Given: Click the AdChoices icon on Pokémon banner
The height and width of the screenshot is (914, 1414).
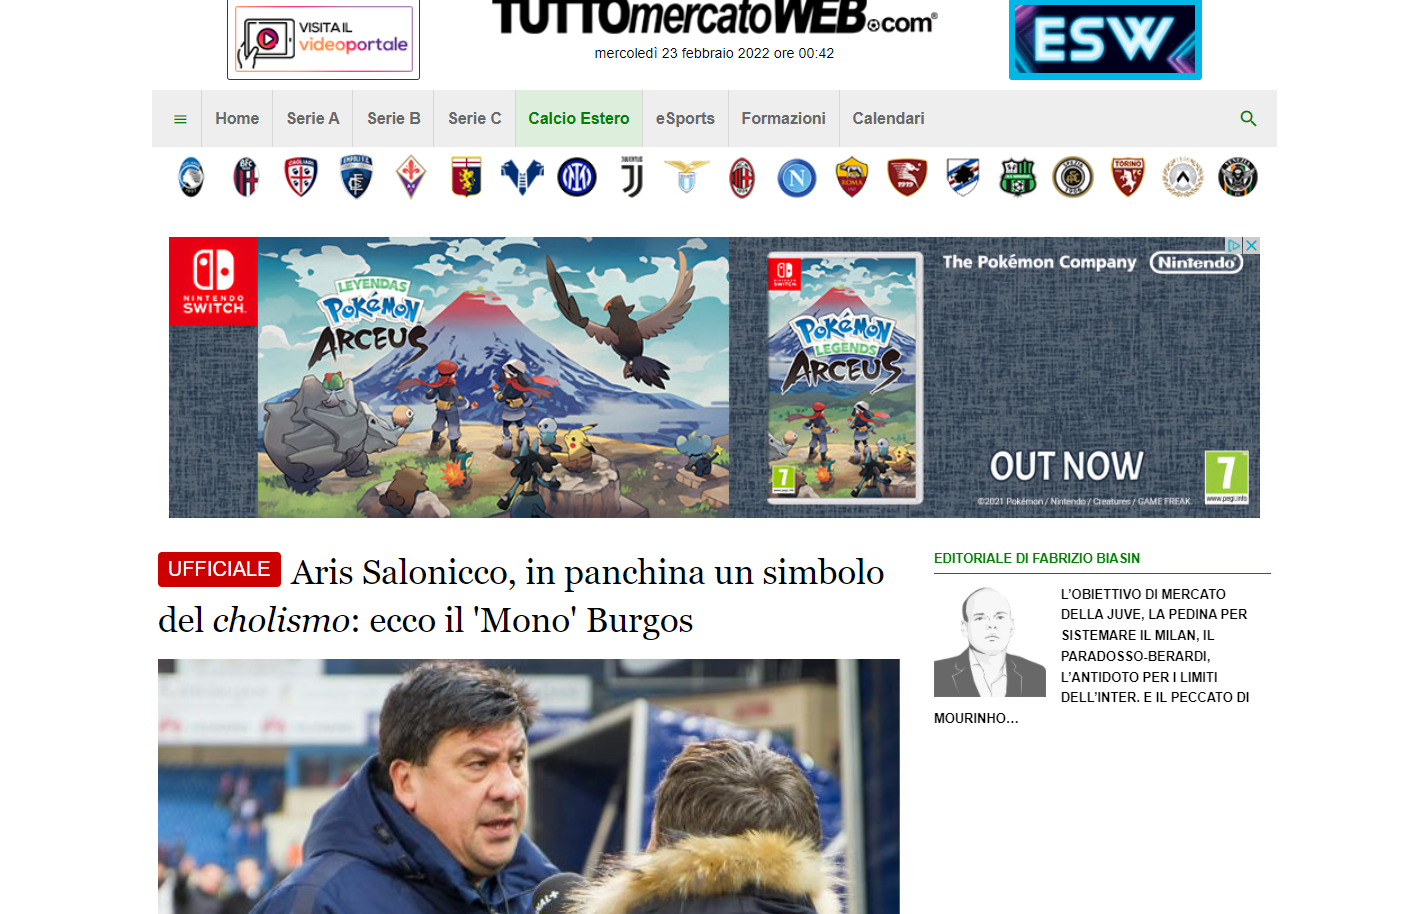Looking at the screenshot, I should point(1234,245).
